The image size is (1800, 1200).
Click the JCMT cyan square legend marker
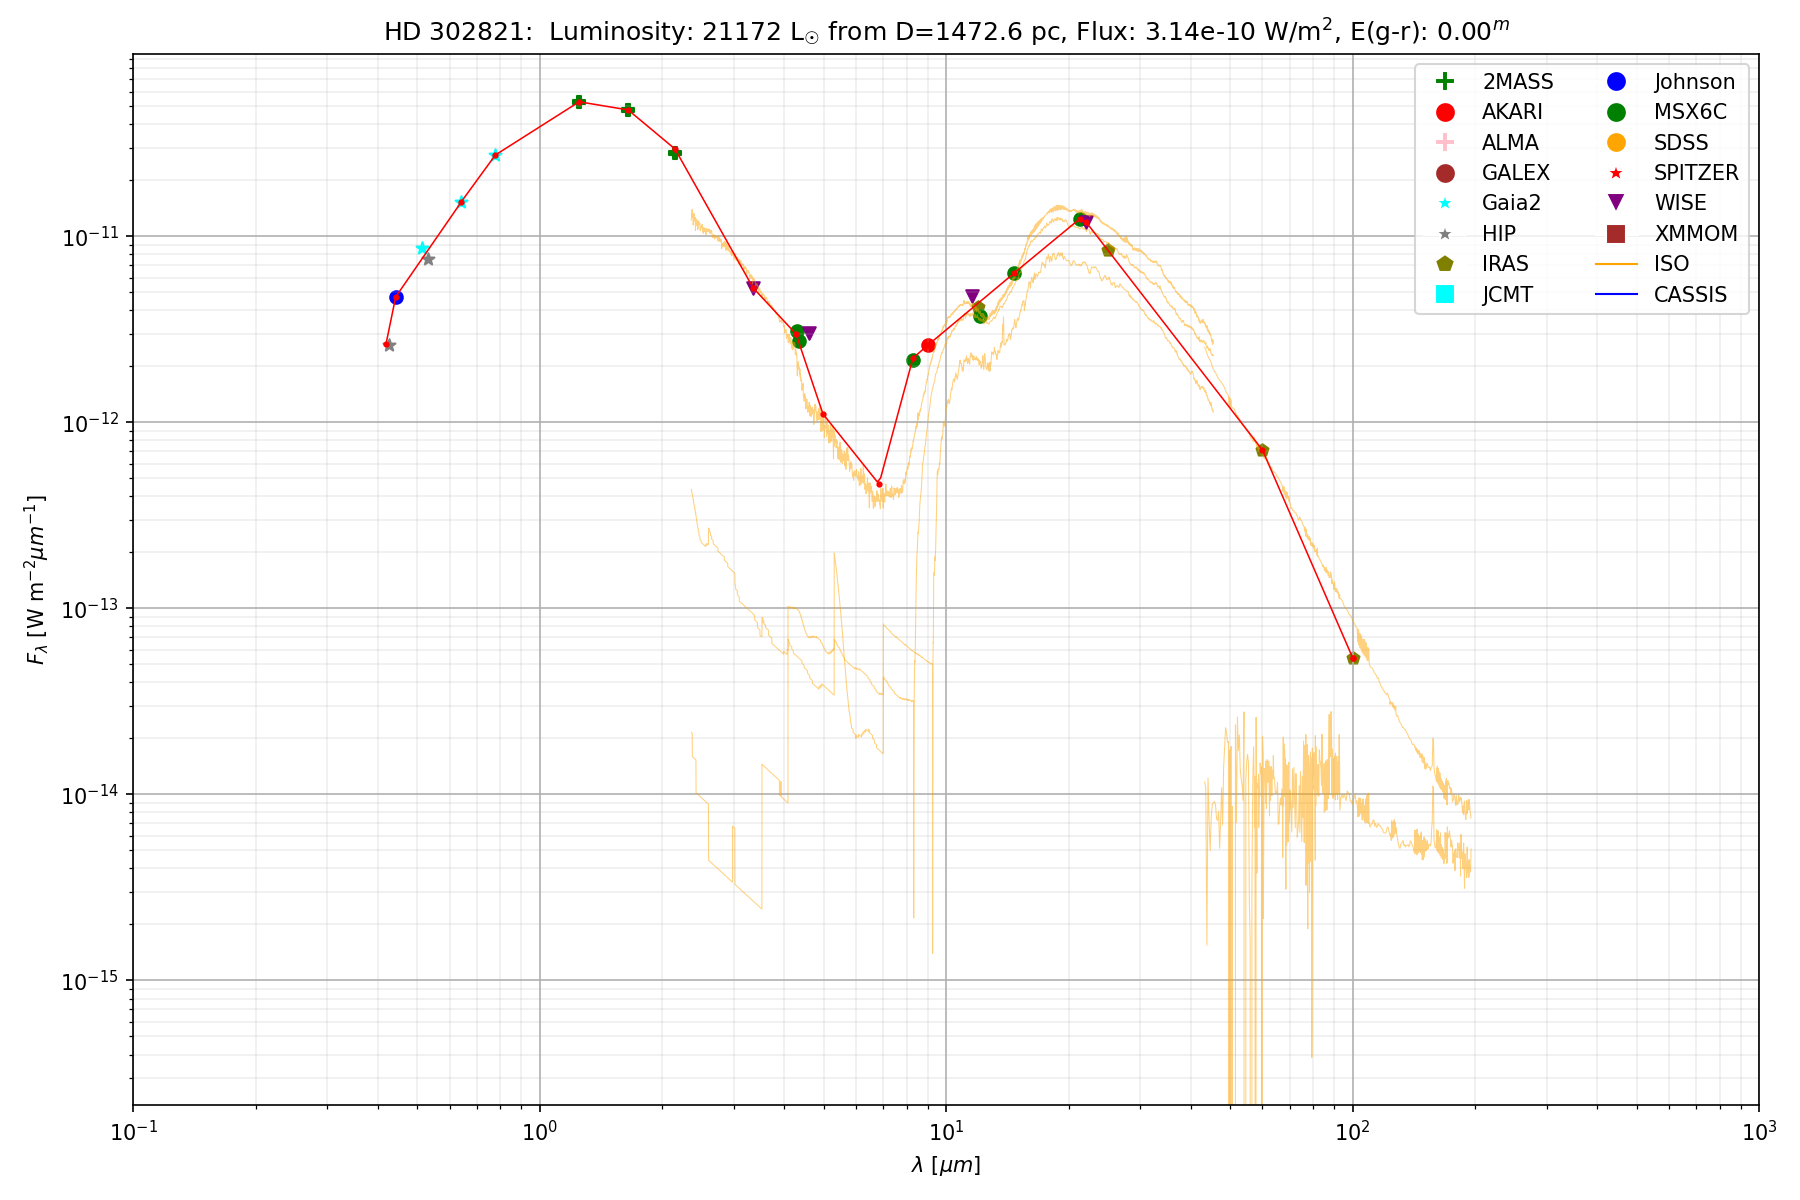tap(1444, 294)
